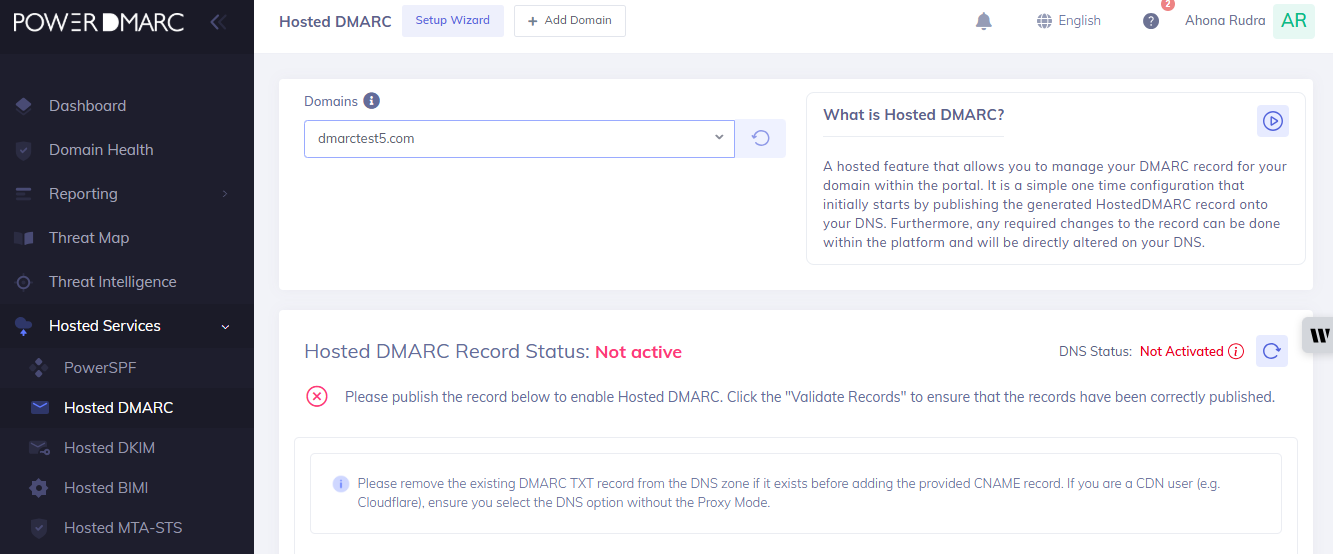Viewport: 1333px width, 554px height.
Task: Click the Hosted DMARC Record Status label
Action: coord(447,352)
